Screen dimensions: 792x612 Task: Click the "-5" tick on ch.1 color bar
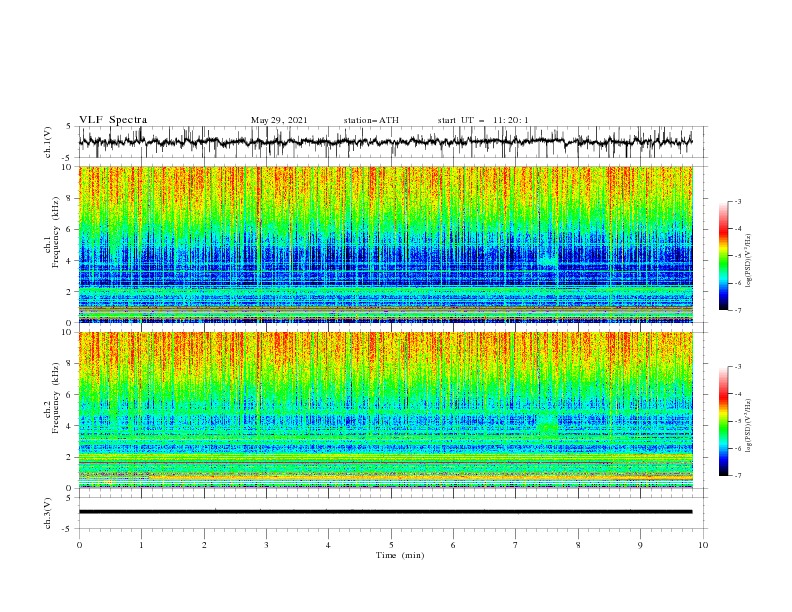pos(738,256)
